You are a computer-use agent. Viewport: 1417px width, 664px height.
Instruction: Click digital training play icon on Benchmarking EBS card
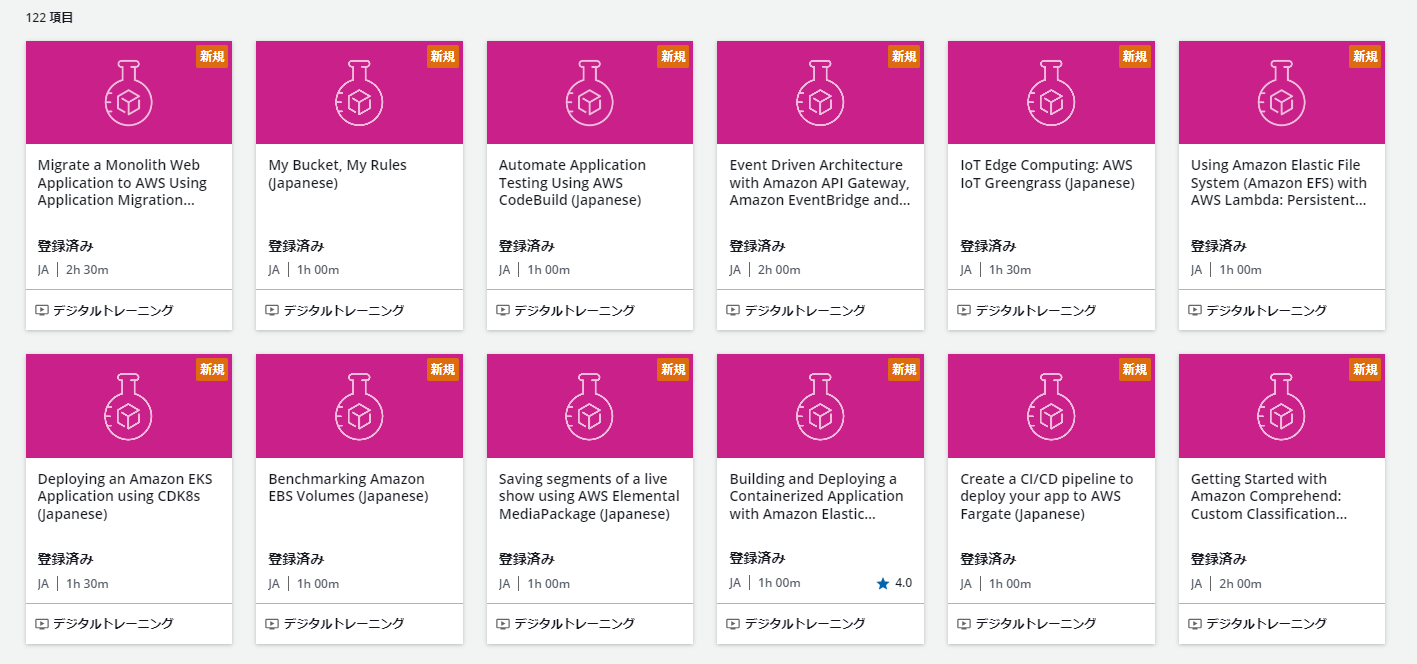[272, 624]
